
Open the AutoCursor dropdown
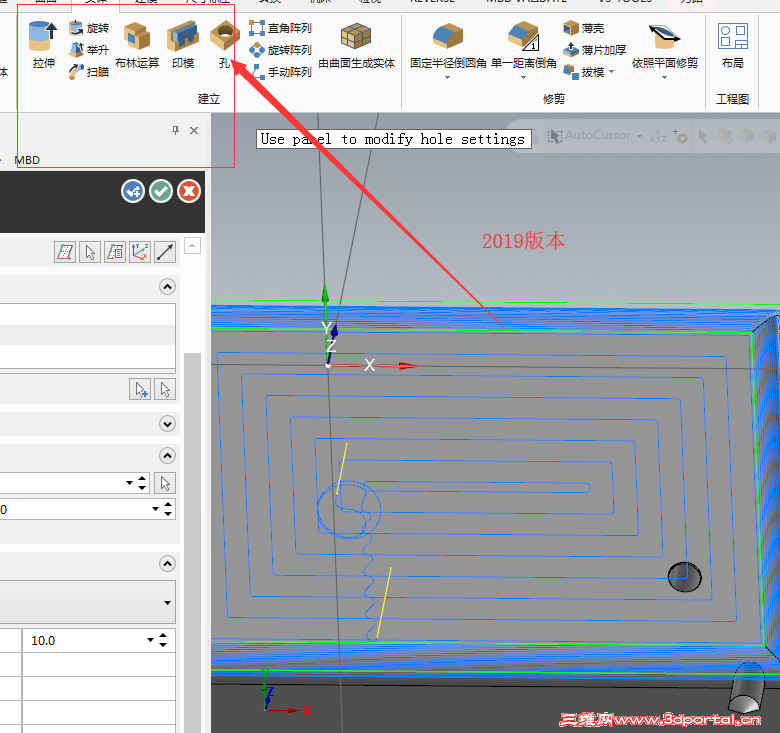(x=639, y=136)
